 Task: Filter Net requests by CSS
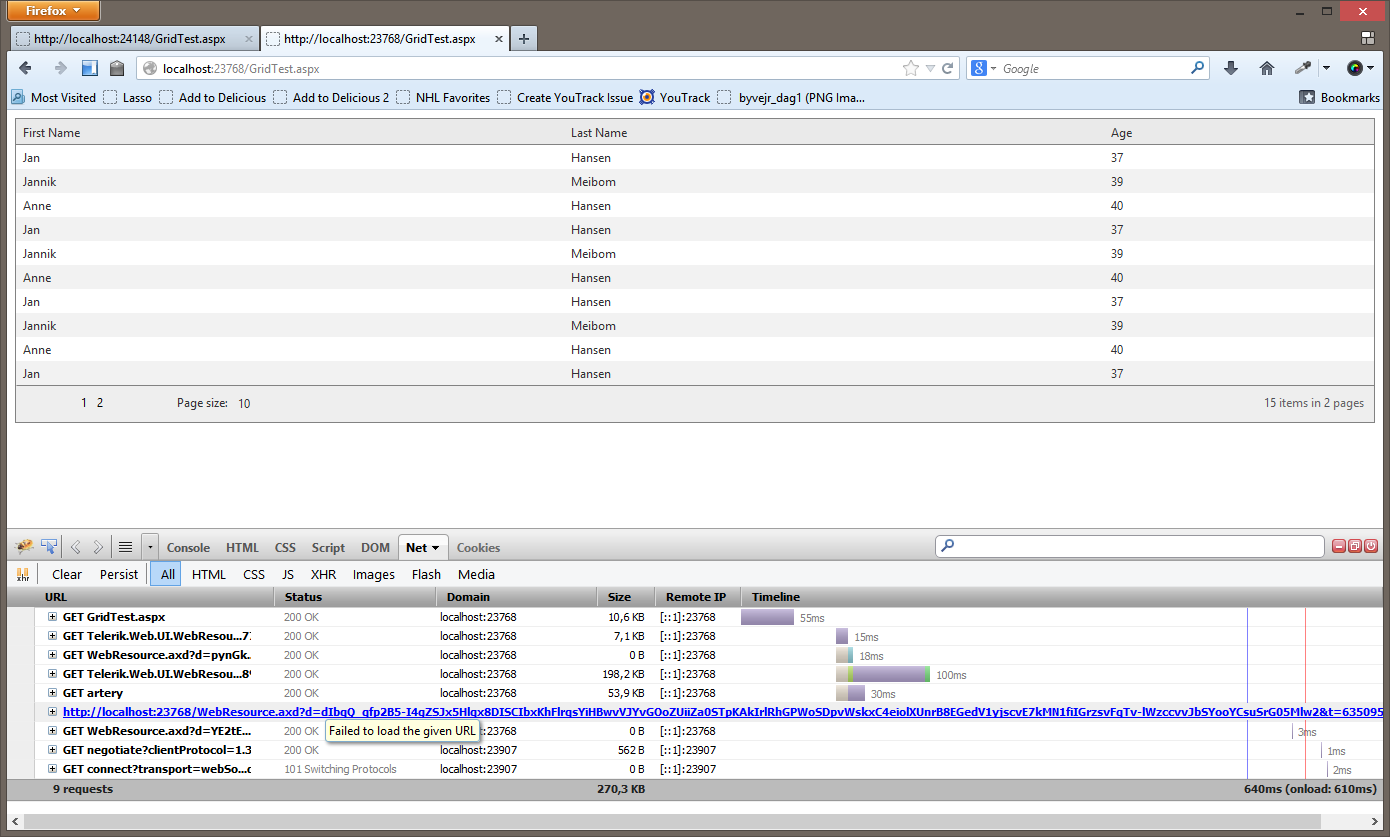(x=254, y=574)
